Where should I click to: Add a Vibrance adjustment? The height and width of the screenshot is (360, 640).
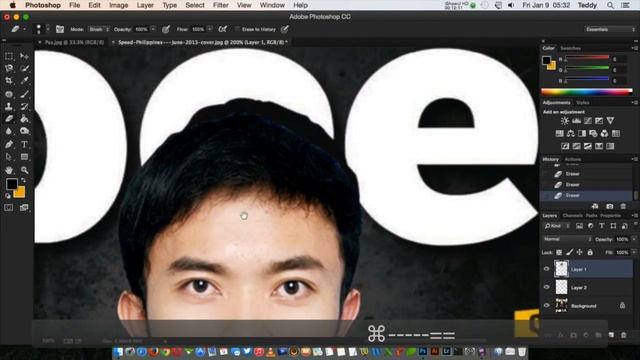point(610,121)
